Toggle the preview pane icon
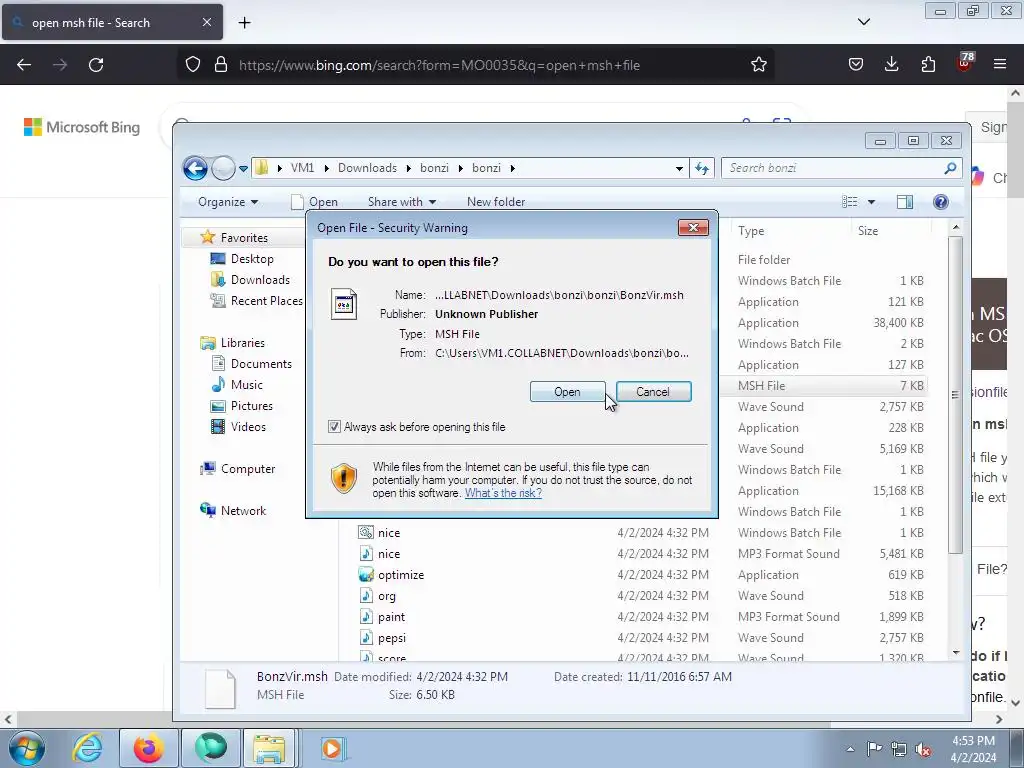This screenshot has width=1024, height=768. click(x=905, y=202)
